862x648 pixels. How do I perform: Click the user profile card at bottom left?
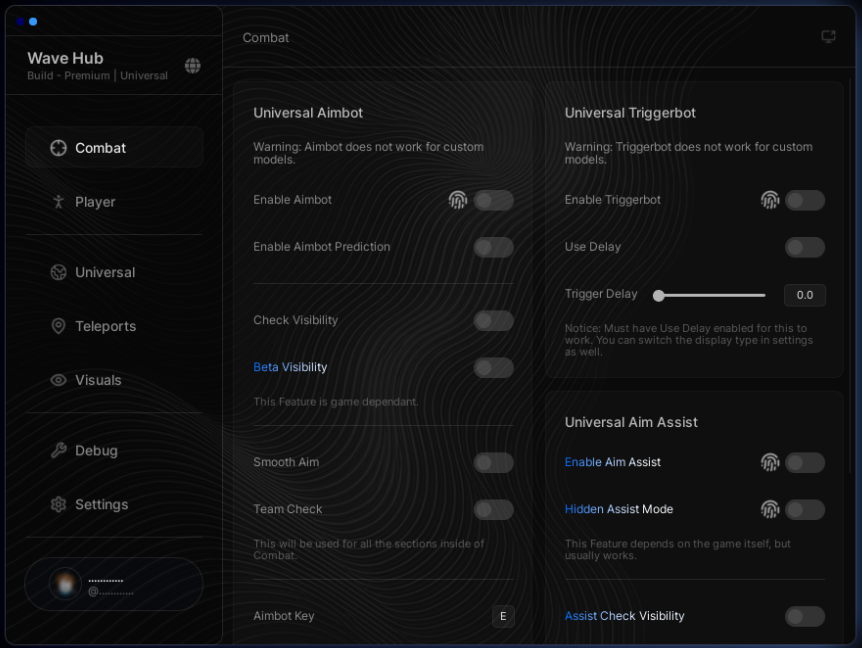pyautogui.click(x=113, y=584)
